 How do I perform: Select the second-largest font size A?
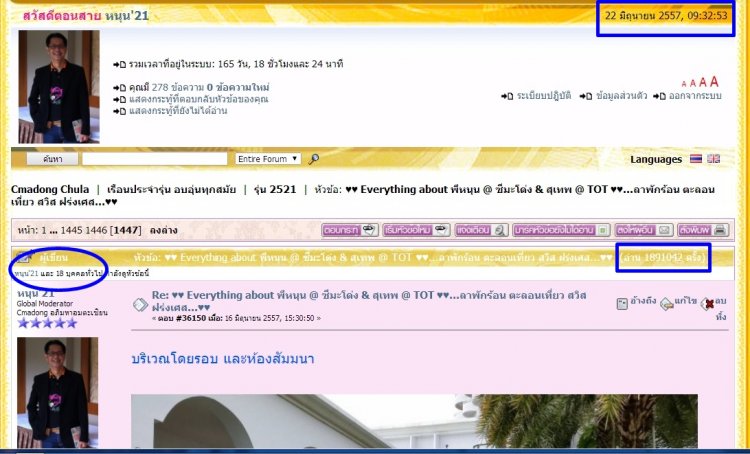(703, 82)
